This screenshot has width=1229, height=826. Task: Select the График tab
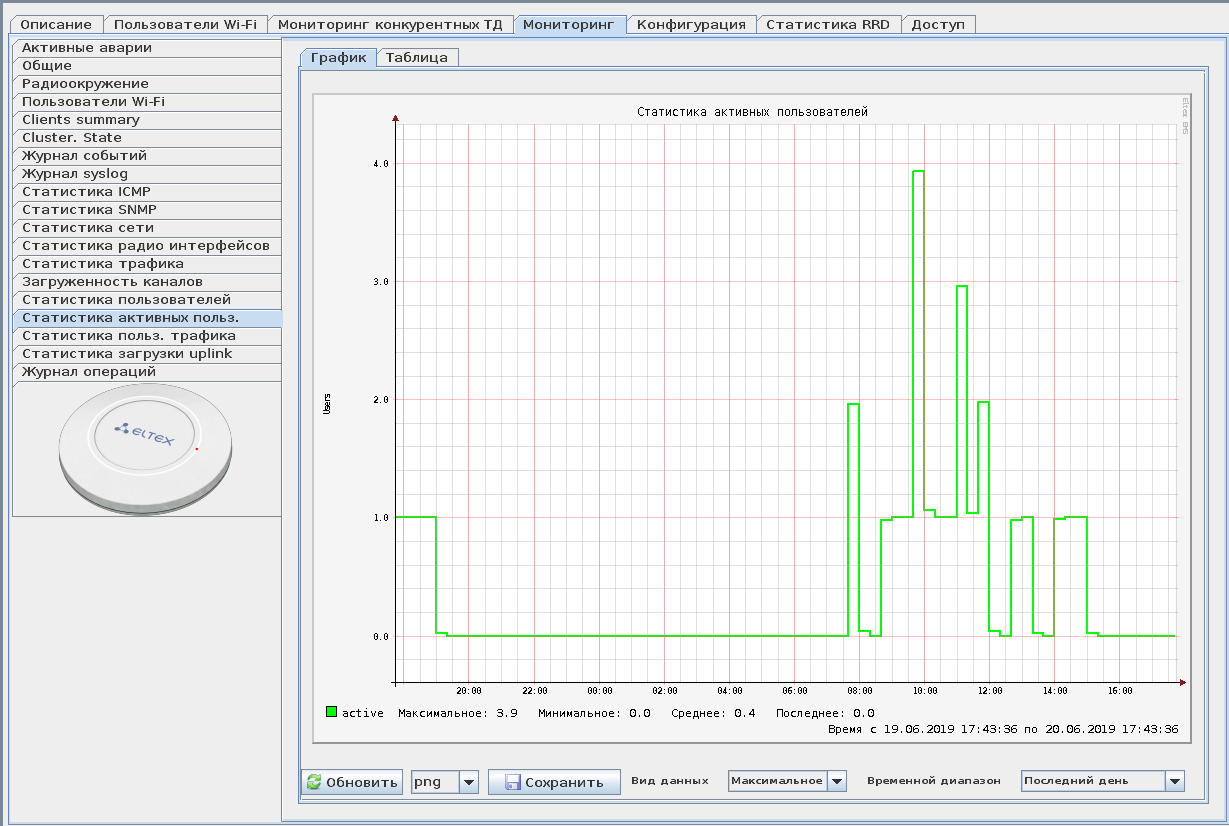pyautogui.click(x=338, y=58)
